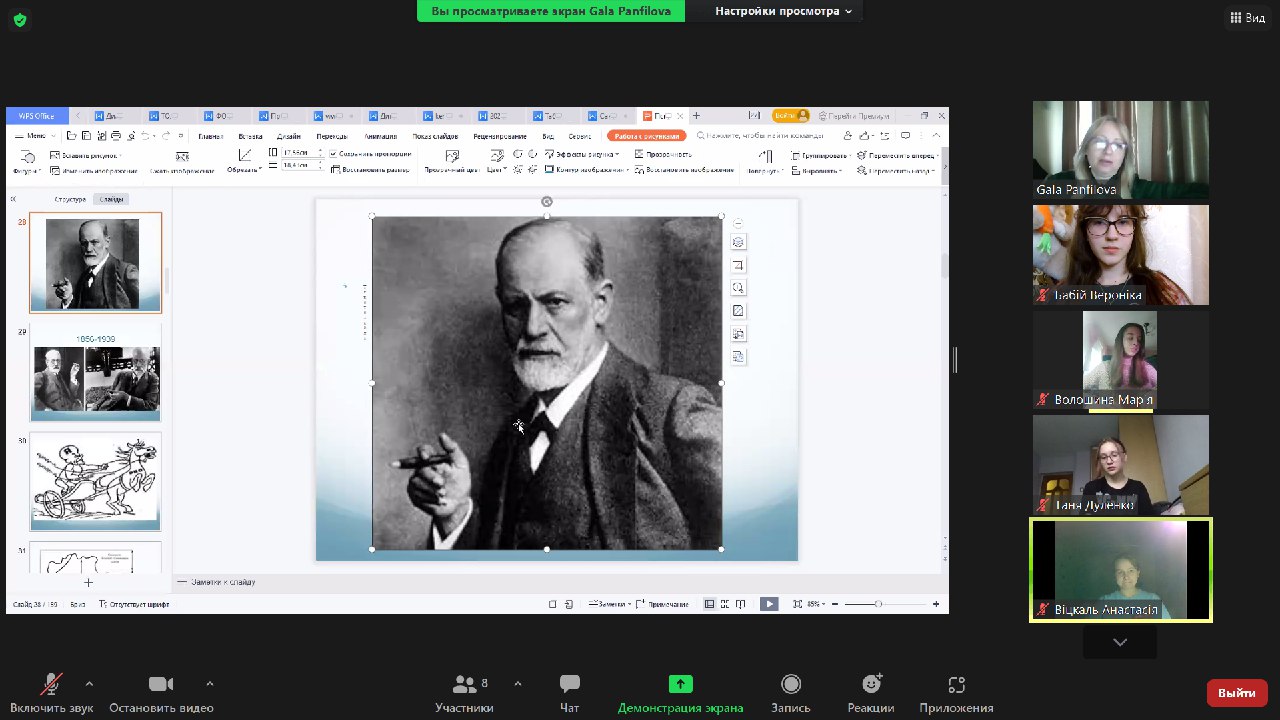Screen dimensions: 1280x720
Task: Click the red Выйти leave button
Action: point(1237,693)
